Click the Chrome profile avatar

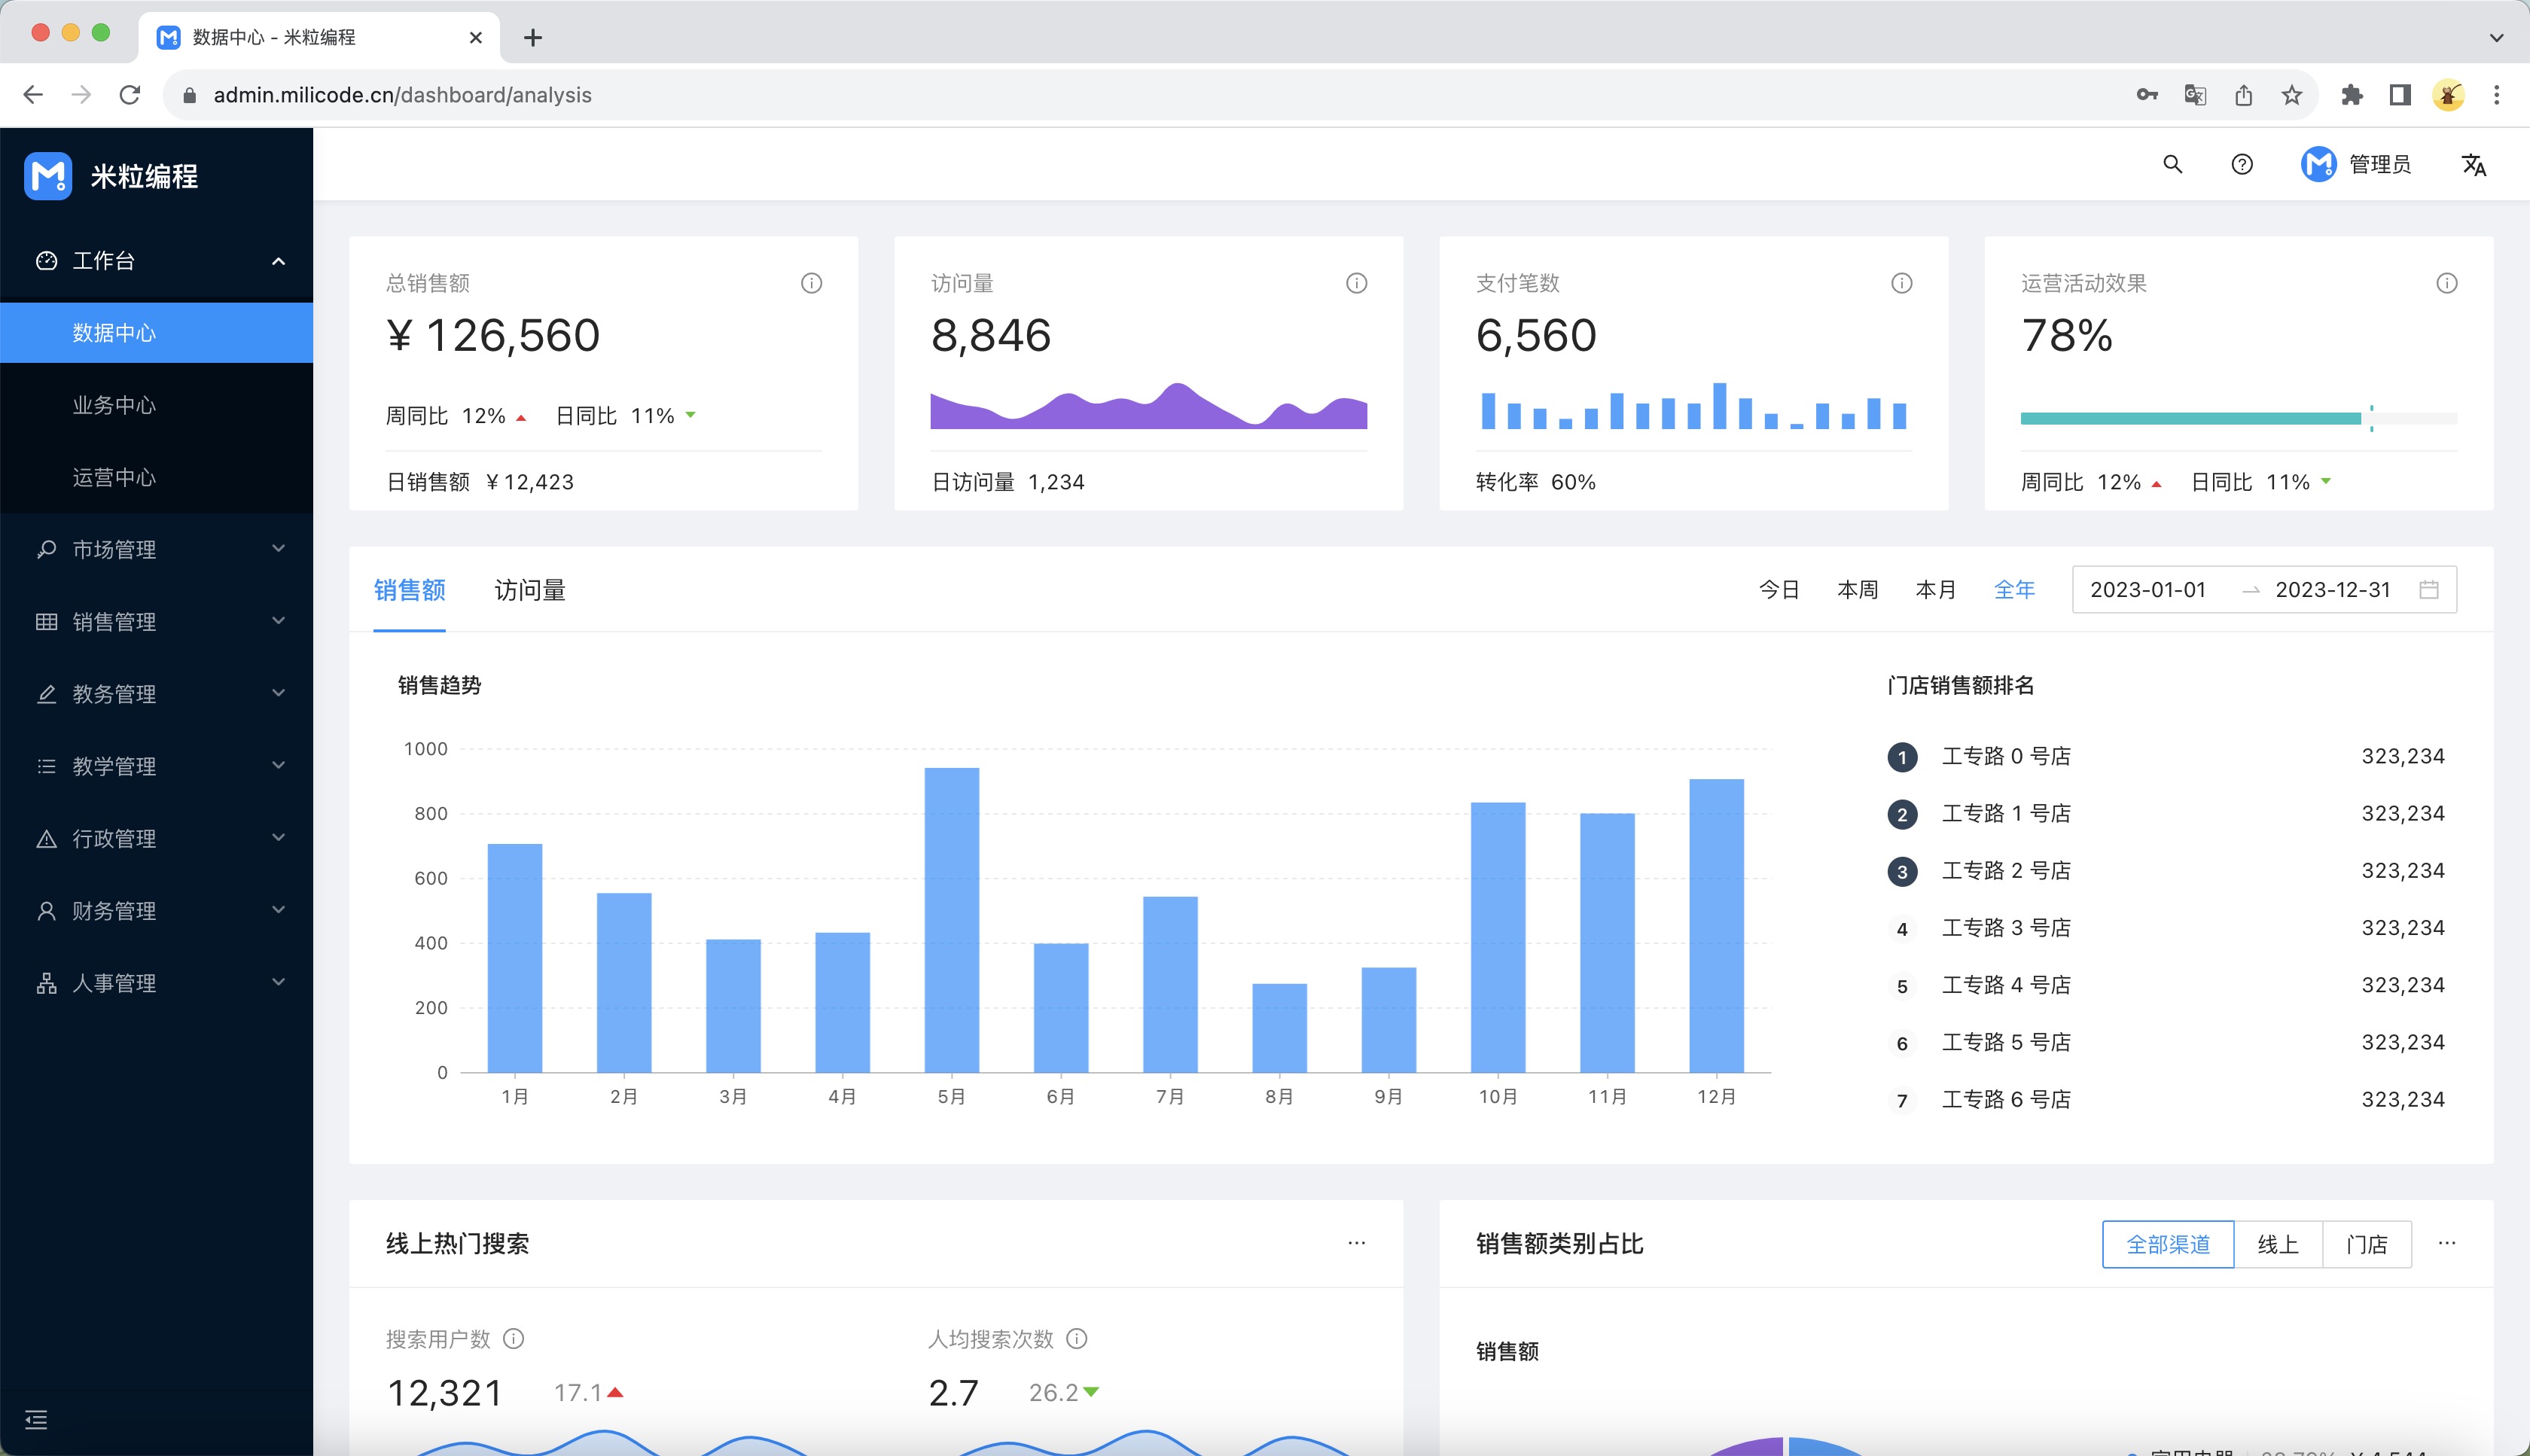(x=2448, y=95)
